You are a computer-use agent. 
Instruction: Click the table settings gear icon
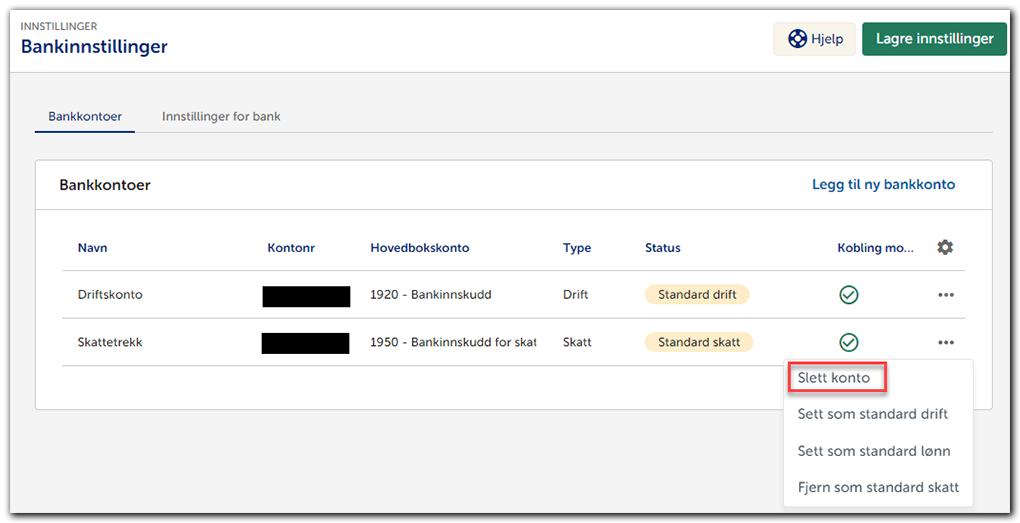point(945,247)
